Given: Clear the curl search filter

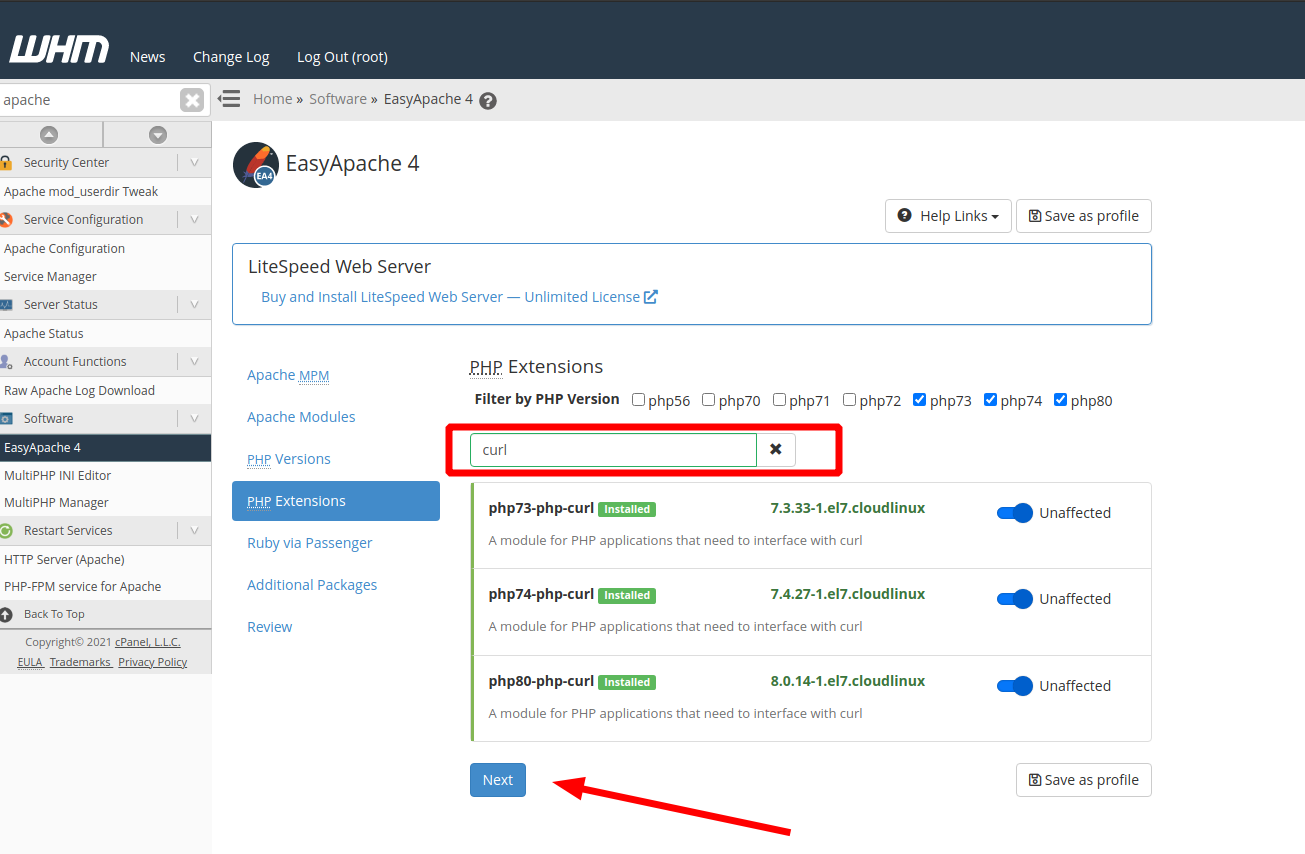Looking at the screenshot, I should click(776, 450).
